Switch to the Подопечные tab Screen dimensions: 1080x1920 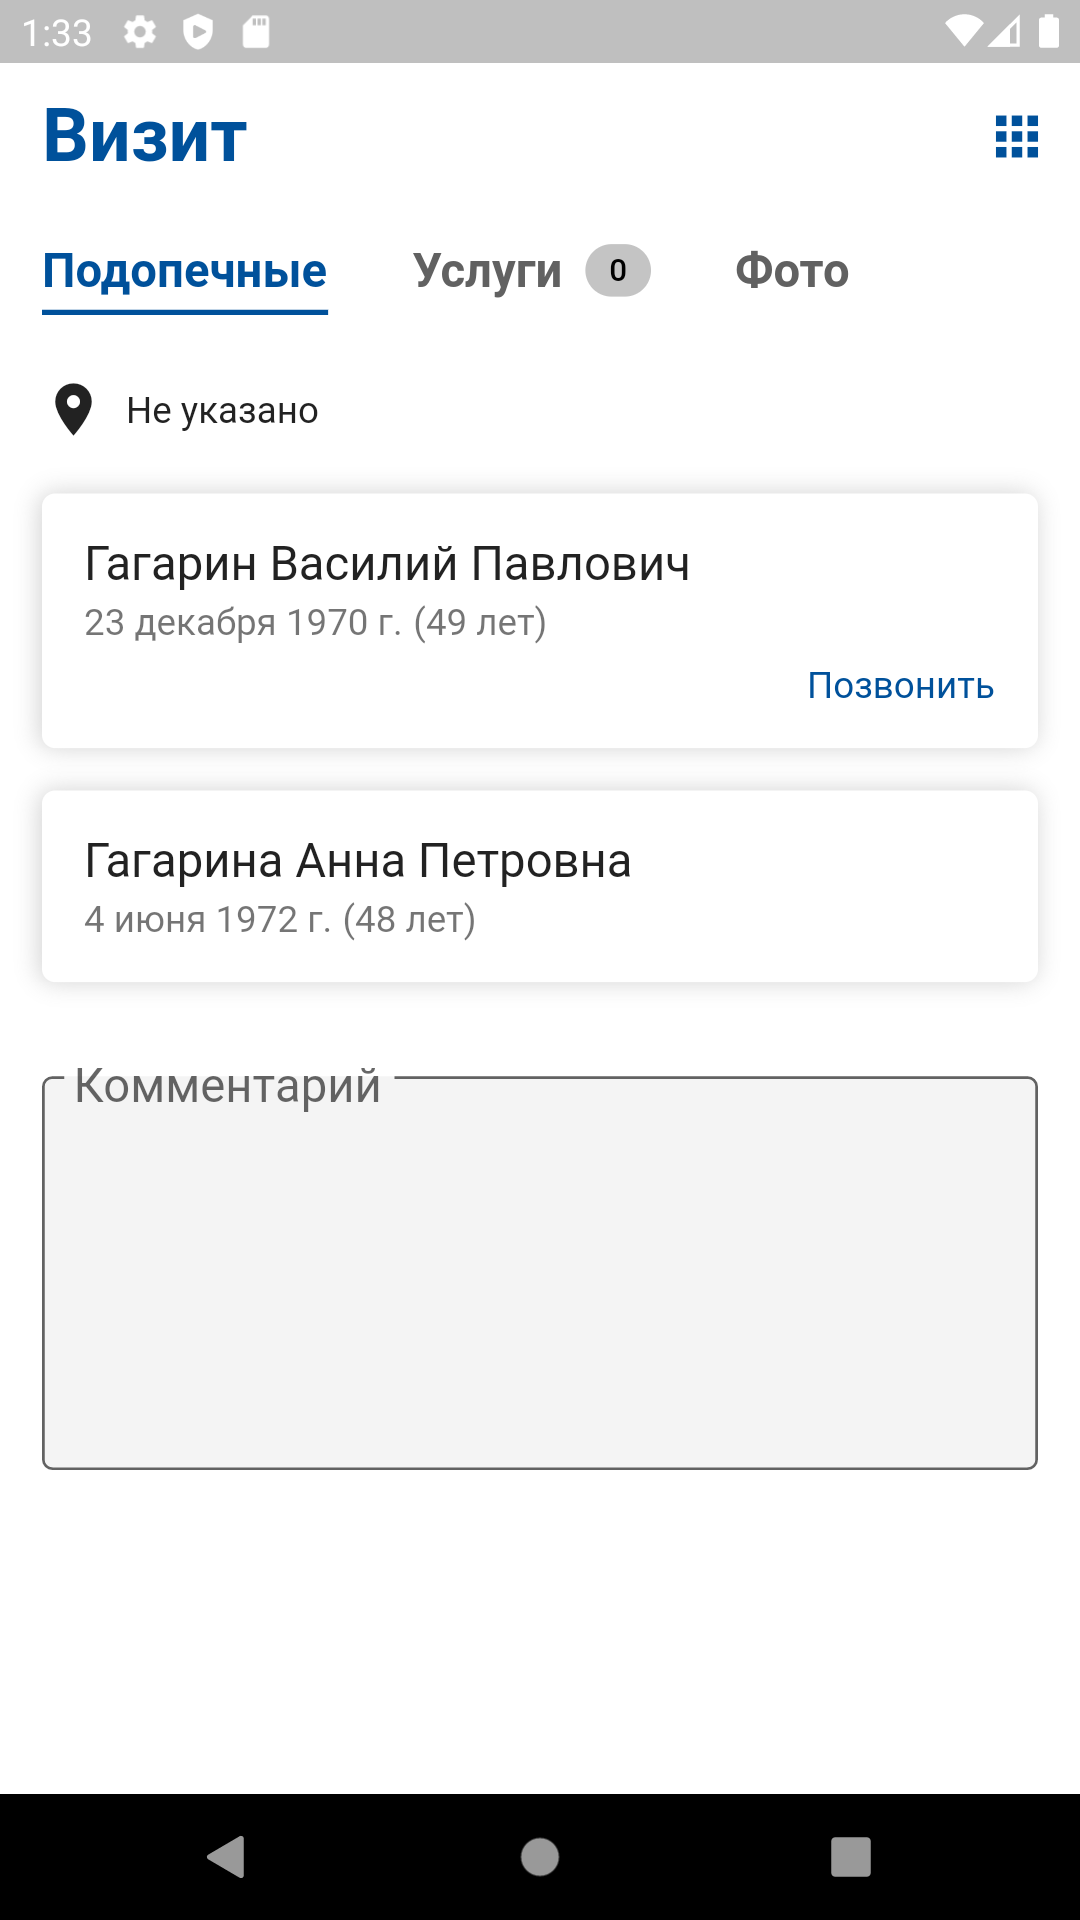pyautogui.click(x=185, y=271)
